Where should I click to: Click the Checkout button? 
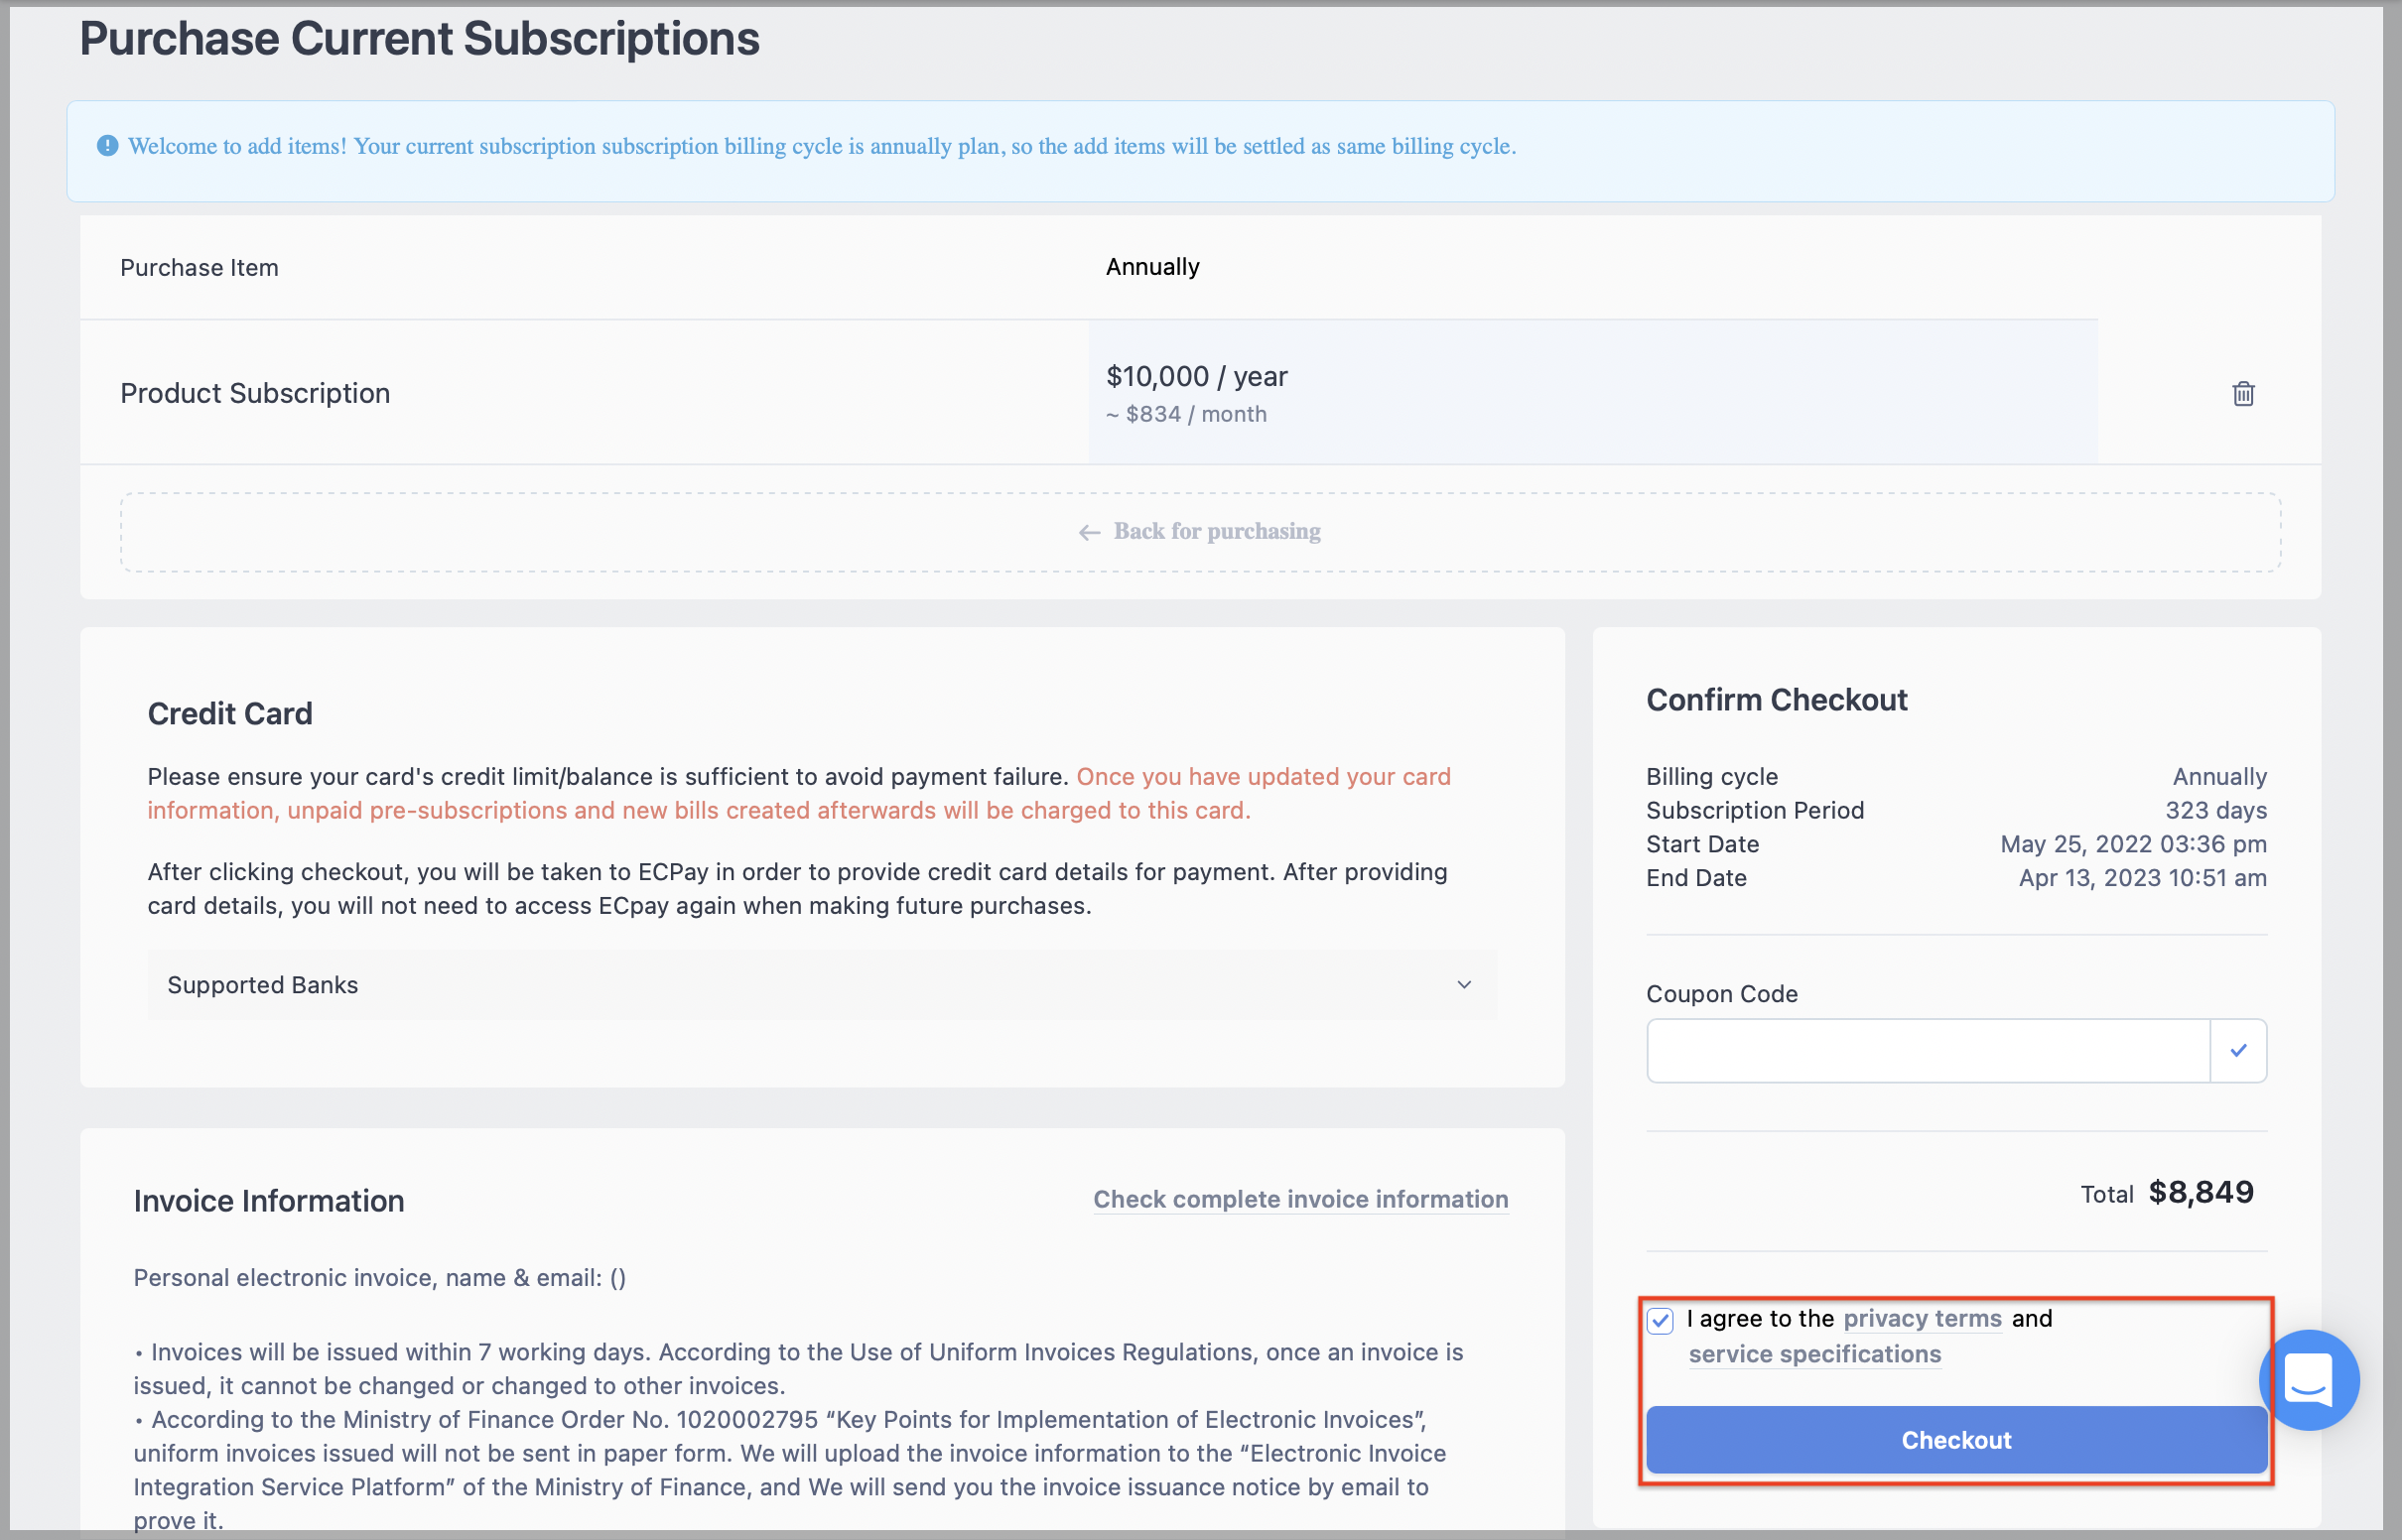pos(1956,1440)
